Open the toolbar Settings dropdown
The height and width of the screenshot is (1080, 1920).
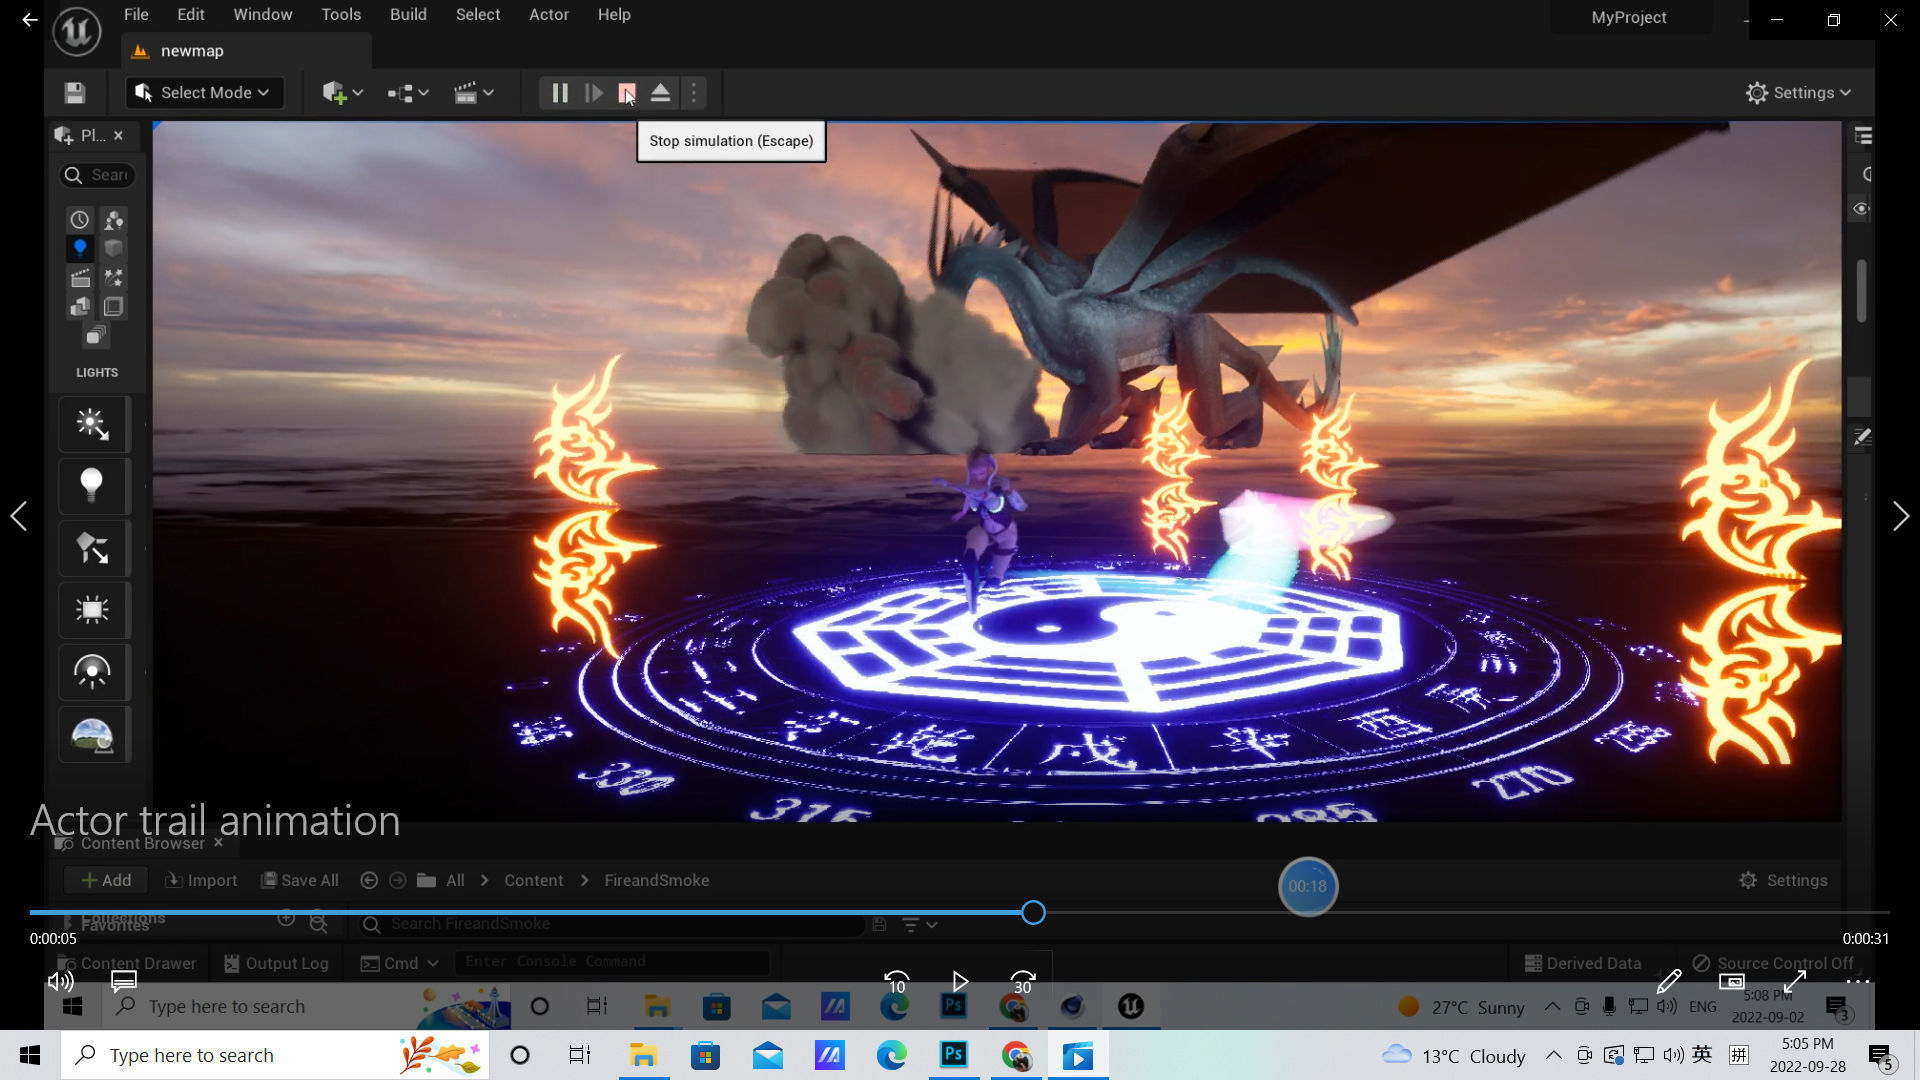click(1798, 93)
